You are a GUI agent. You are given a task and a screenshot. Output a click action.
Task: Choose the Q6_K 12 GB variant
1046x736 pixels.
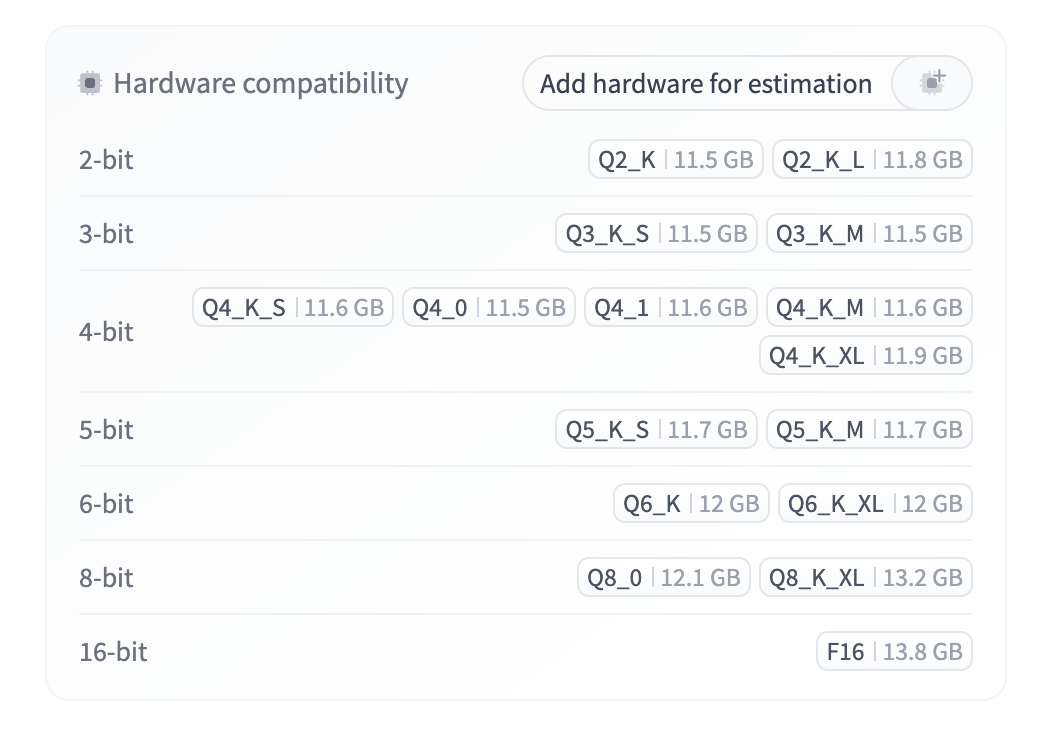691,504
